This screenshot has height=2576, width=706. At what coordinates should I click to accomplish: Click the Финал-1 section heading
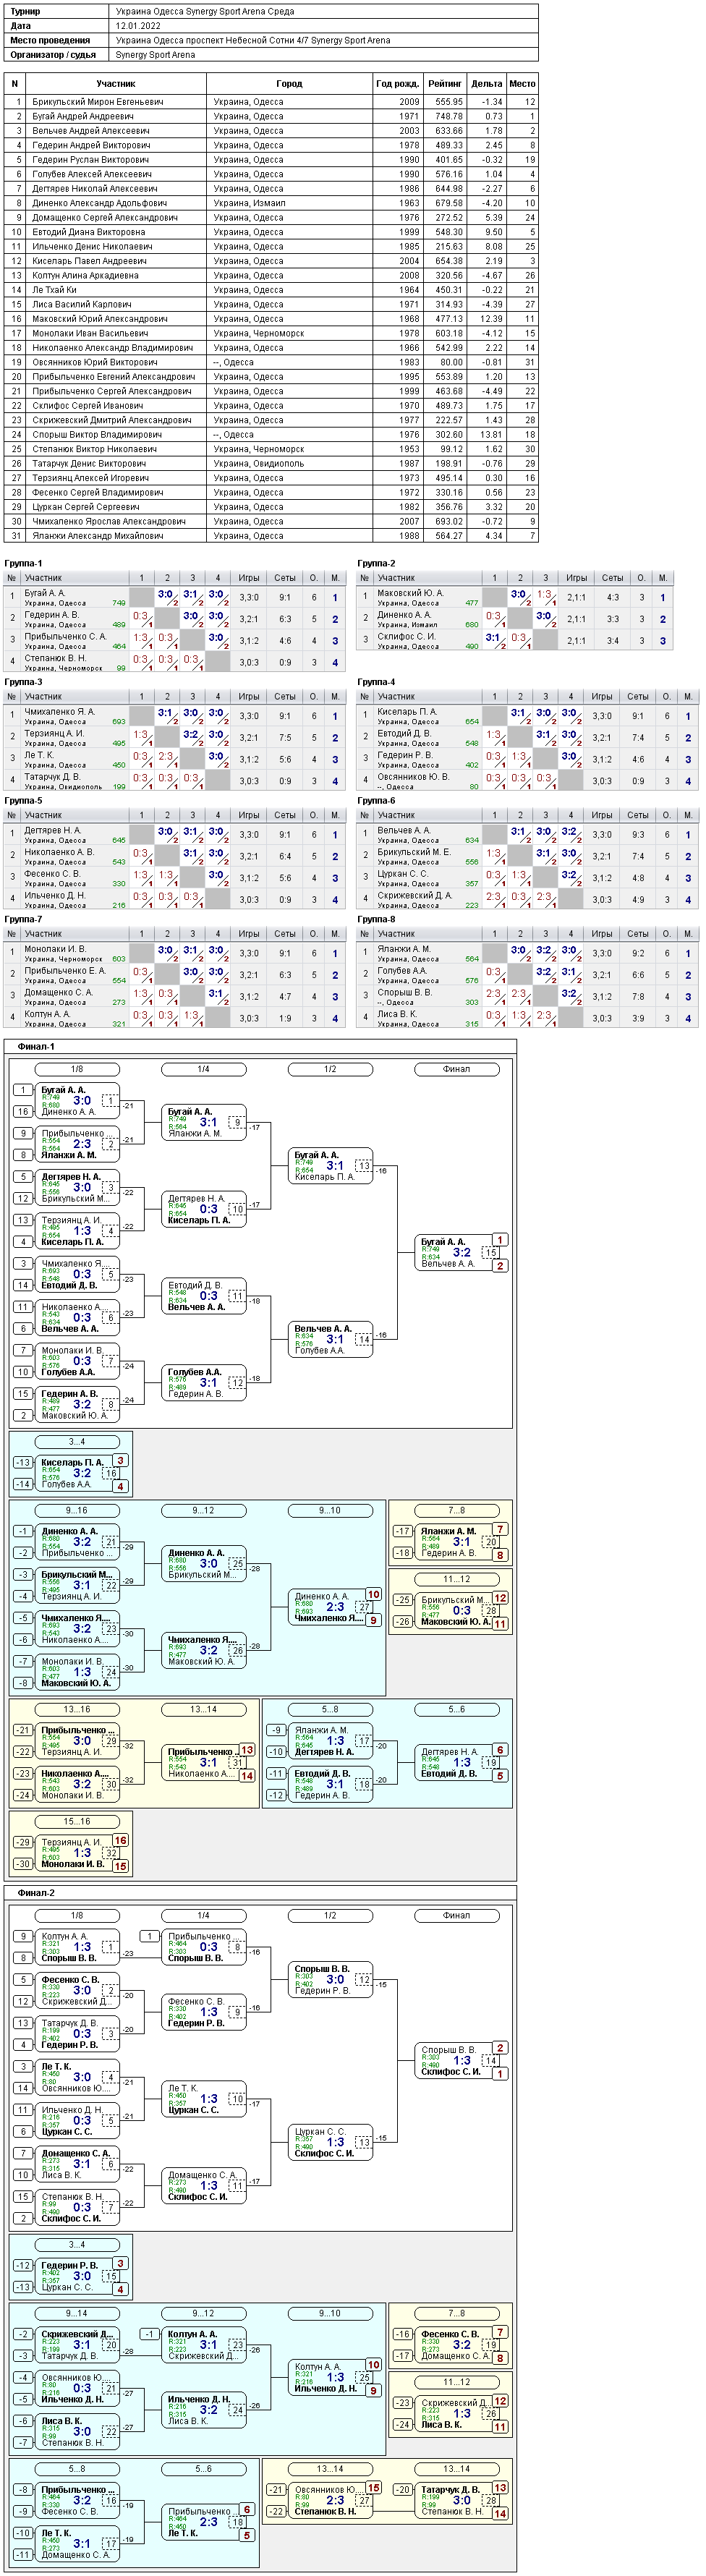[36, 1046]
